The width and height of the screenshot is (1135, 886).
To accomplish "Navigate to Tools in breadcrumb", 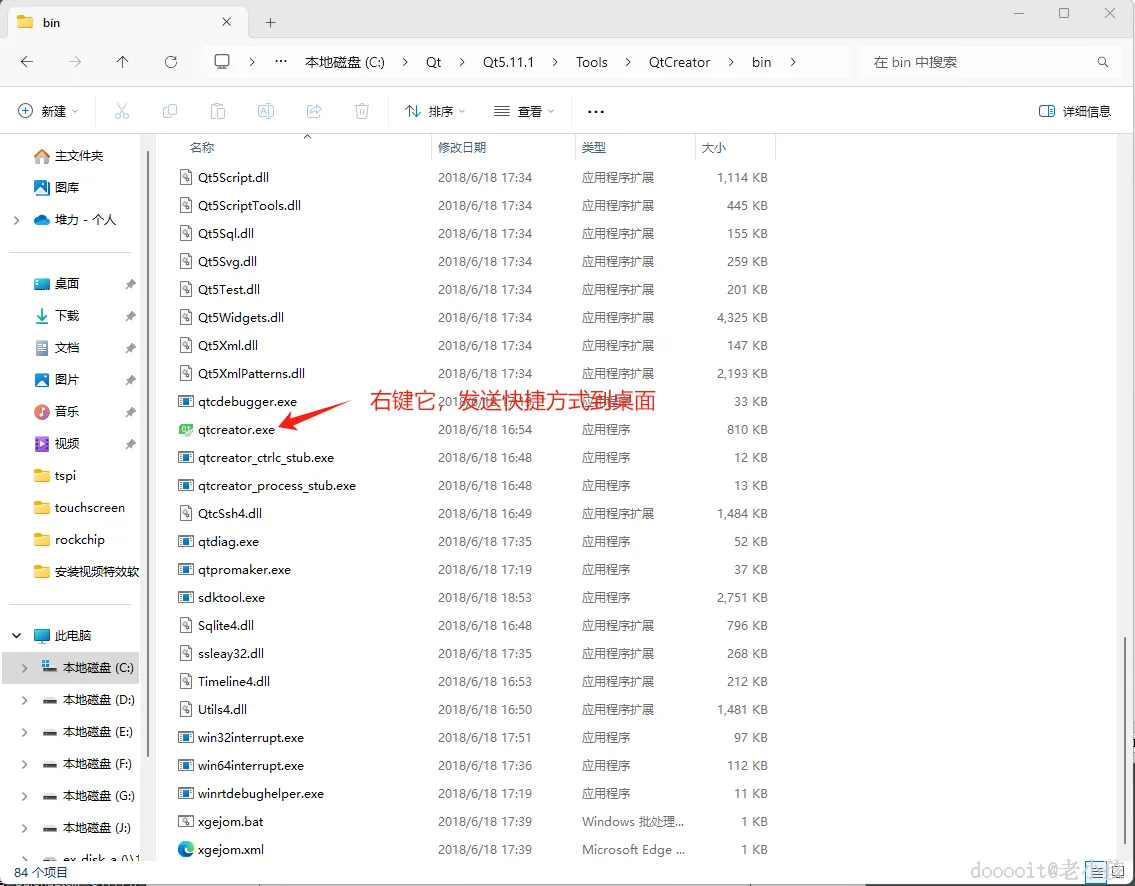I will click(x=591, y=62).
